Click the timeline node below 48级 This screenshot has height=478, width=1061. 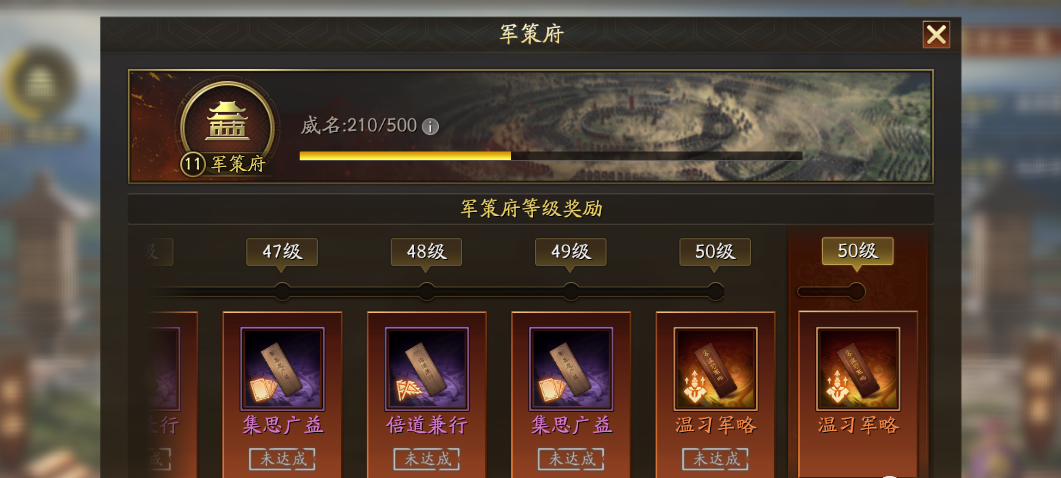point(427,292)
